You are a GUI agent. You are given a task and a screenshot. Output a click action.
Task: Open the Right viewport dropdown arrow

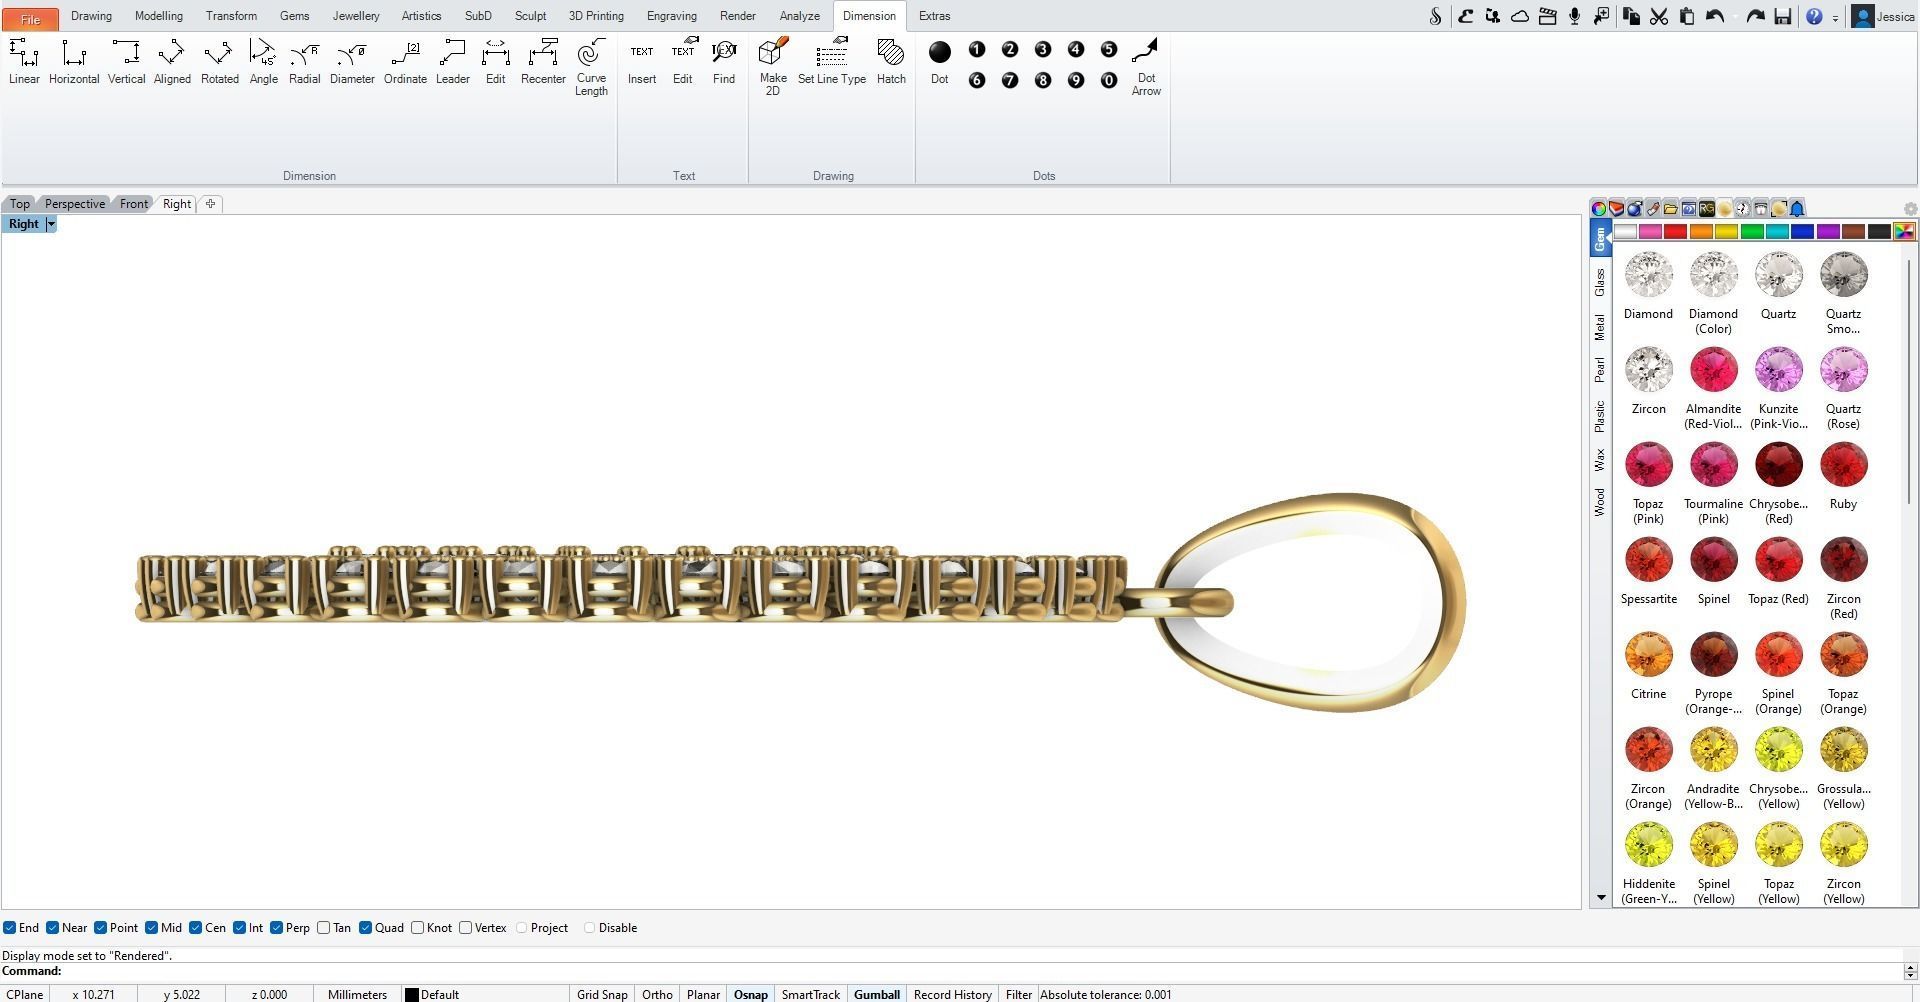click(x=51, y=224)
